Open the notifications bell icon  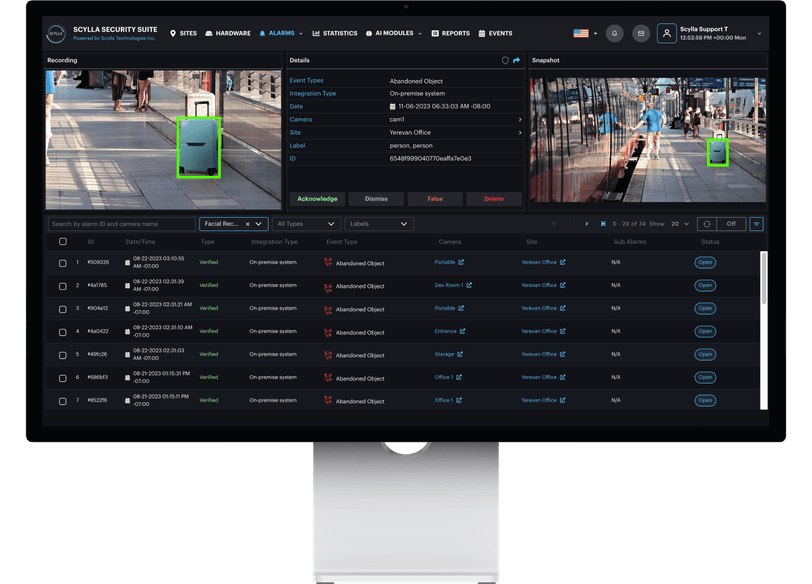click(x=615, y=33)
